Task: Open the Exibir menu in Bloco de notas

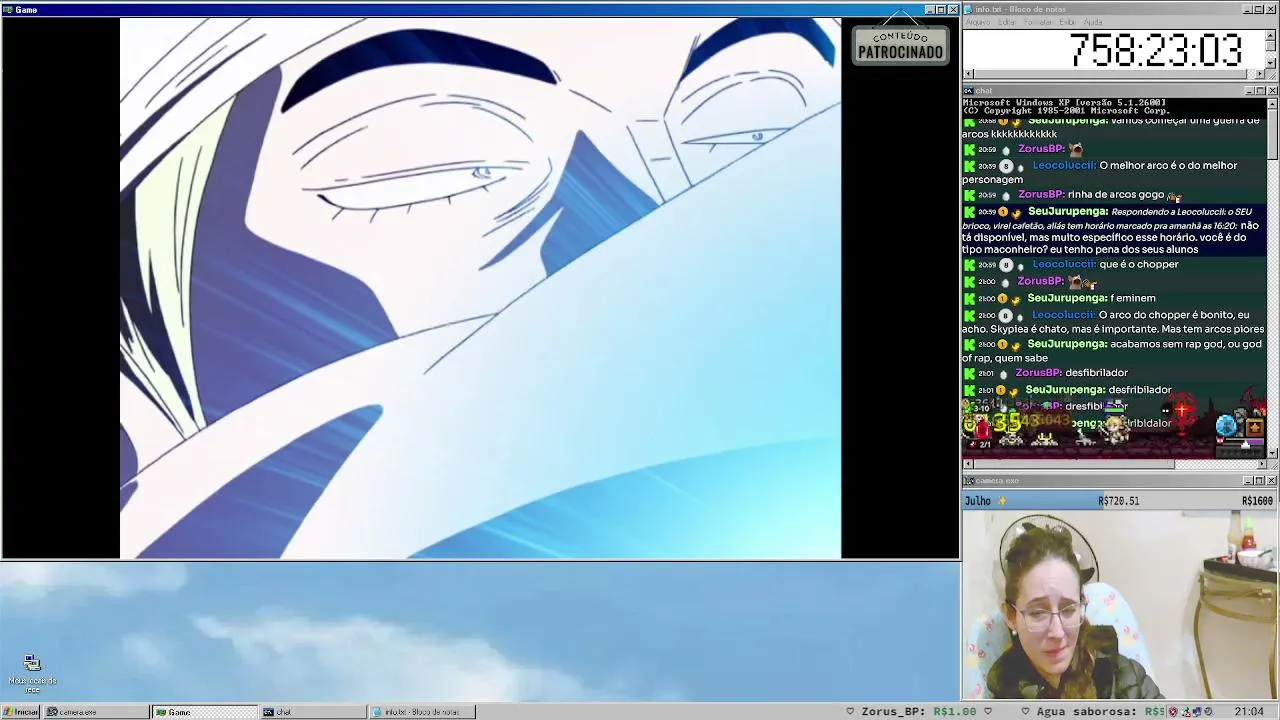Action: (1067, 22)
